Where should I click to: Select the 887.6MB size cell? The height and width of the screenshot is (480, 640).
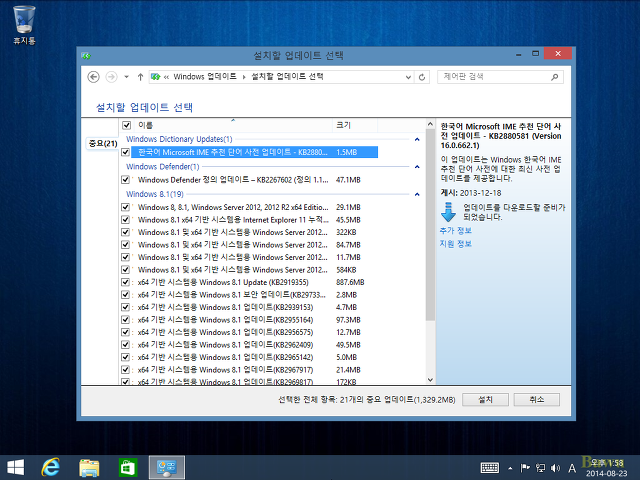pos(350,282)
